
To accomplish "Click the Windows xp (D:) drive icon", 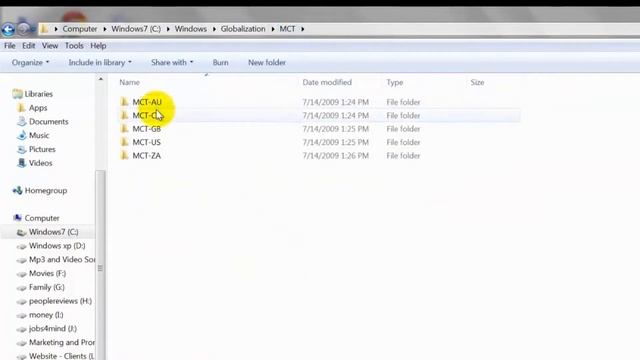I will pyautogui.click(x=22, y=246).
